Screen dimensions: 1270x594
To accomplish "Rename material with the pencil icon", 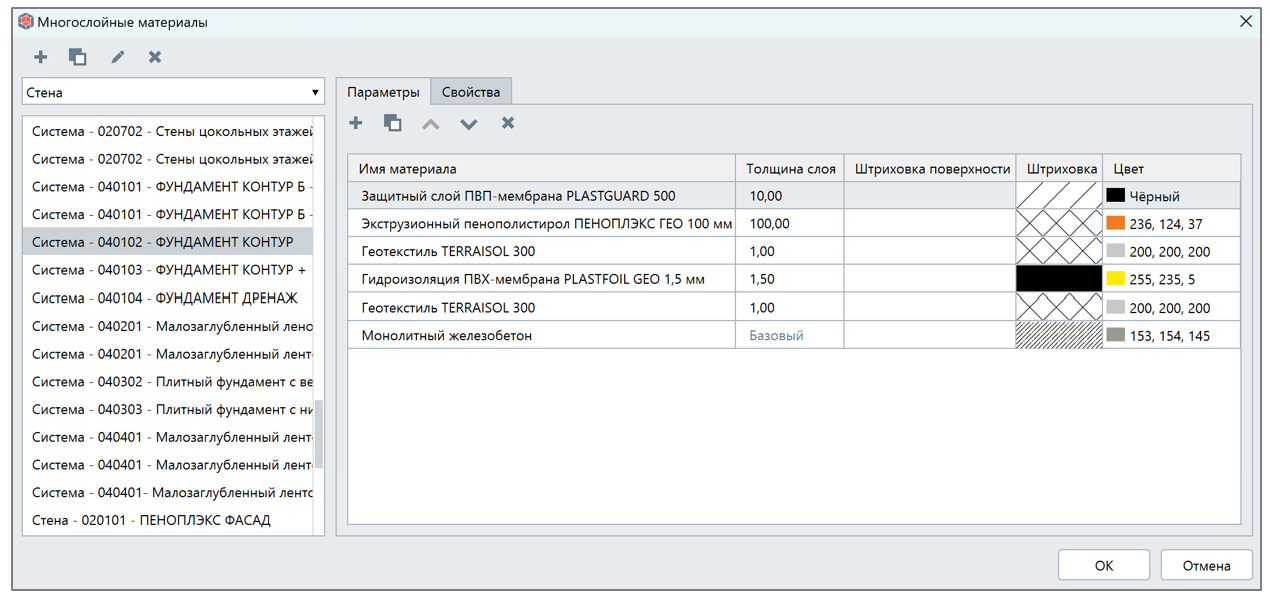I will [118, 57].
